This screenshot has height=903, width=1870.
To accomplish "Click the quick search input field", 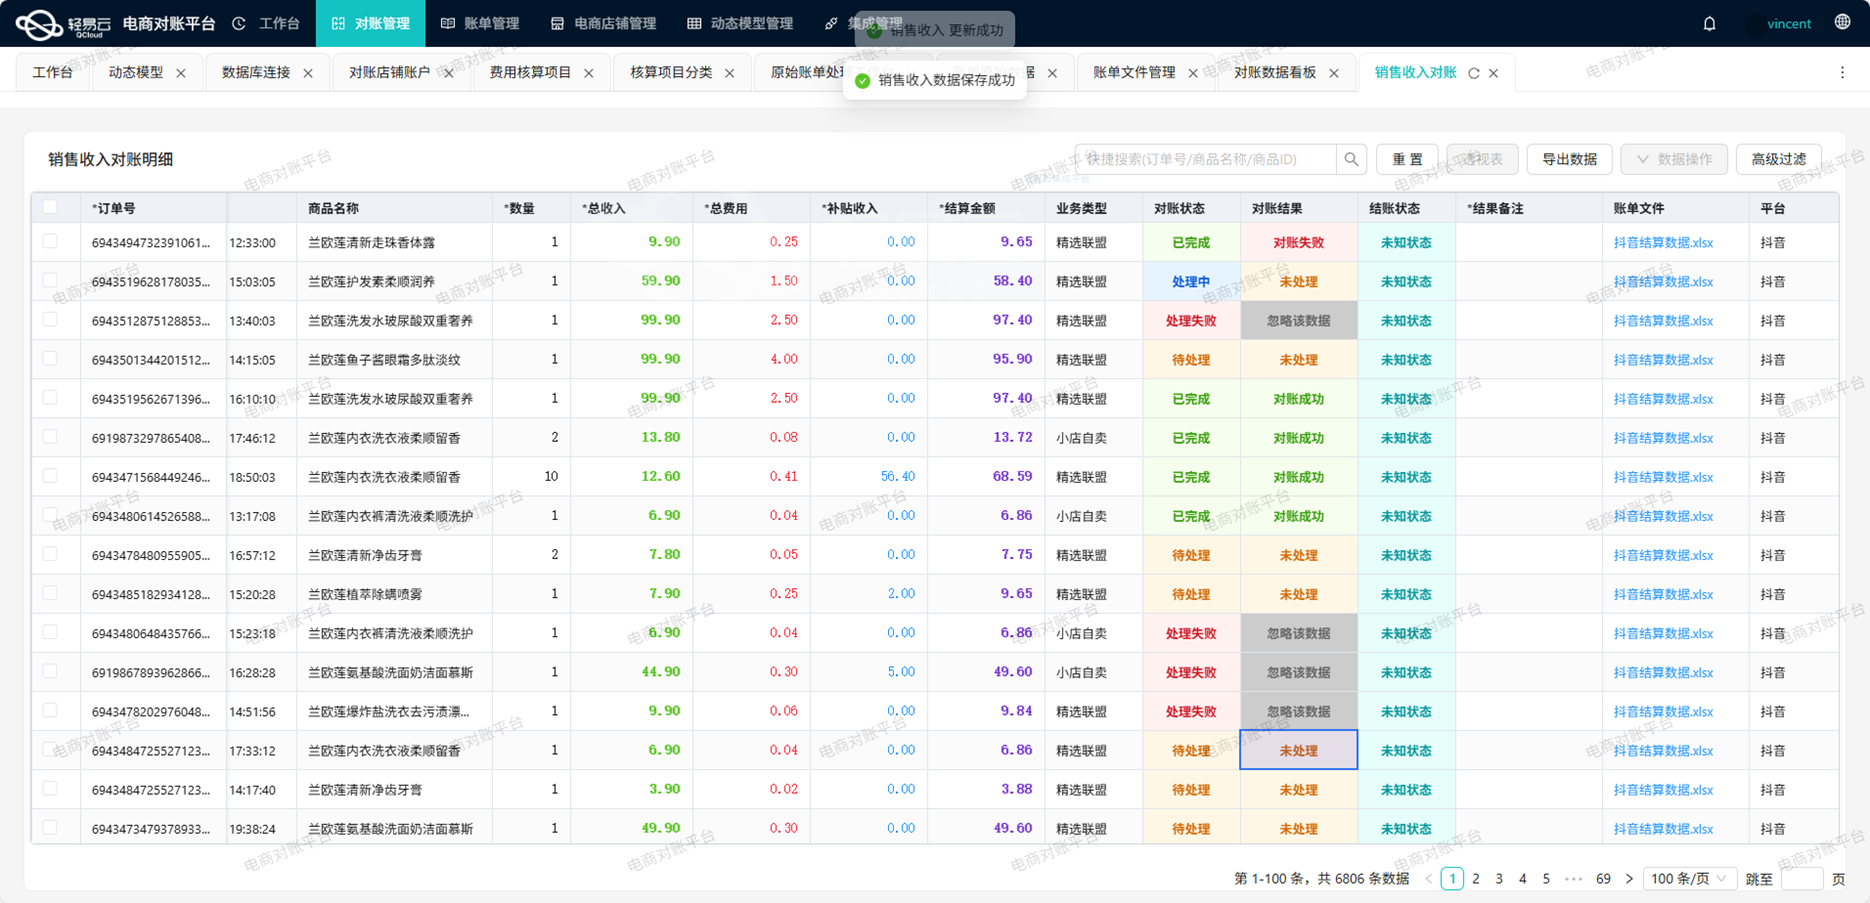I will tap(1206, 159).
